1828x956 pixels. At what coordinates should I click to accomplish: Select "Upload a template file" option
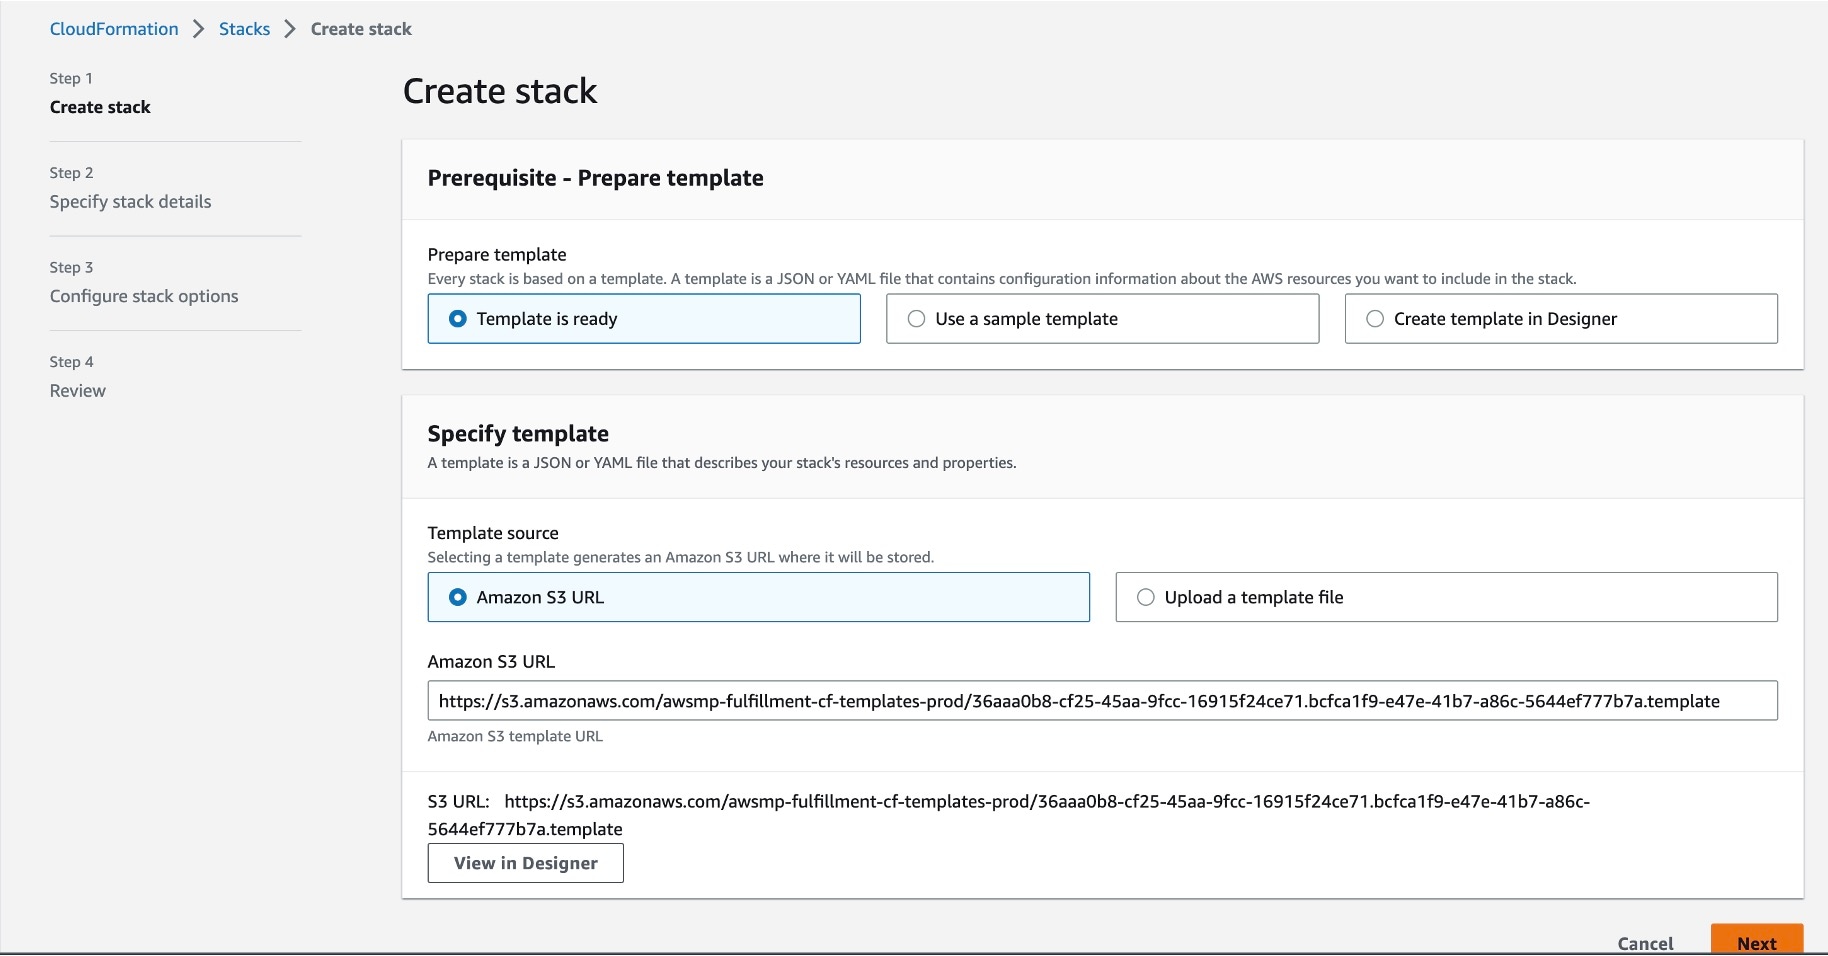pyautogui.click(x=1146, y=597)
